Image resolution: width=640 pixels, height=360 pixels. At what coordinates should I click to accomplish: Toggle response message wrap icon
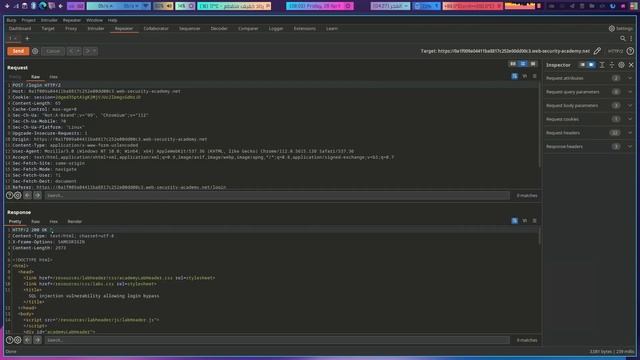[514, 221]
